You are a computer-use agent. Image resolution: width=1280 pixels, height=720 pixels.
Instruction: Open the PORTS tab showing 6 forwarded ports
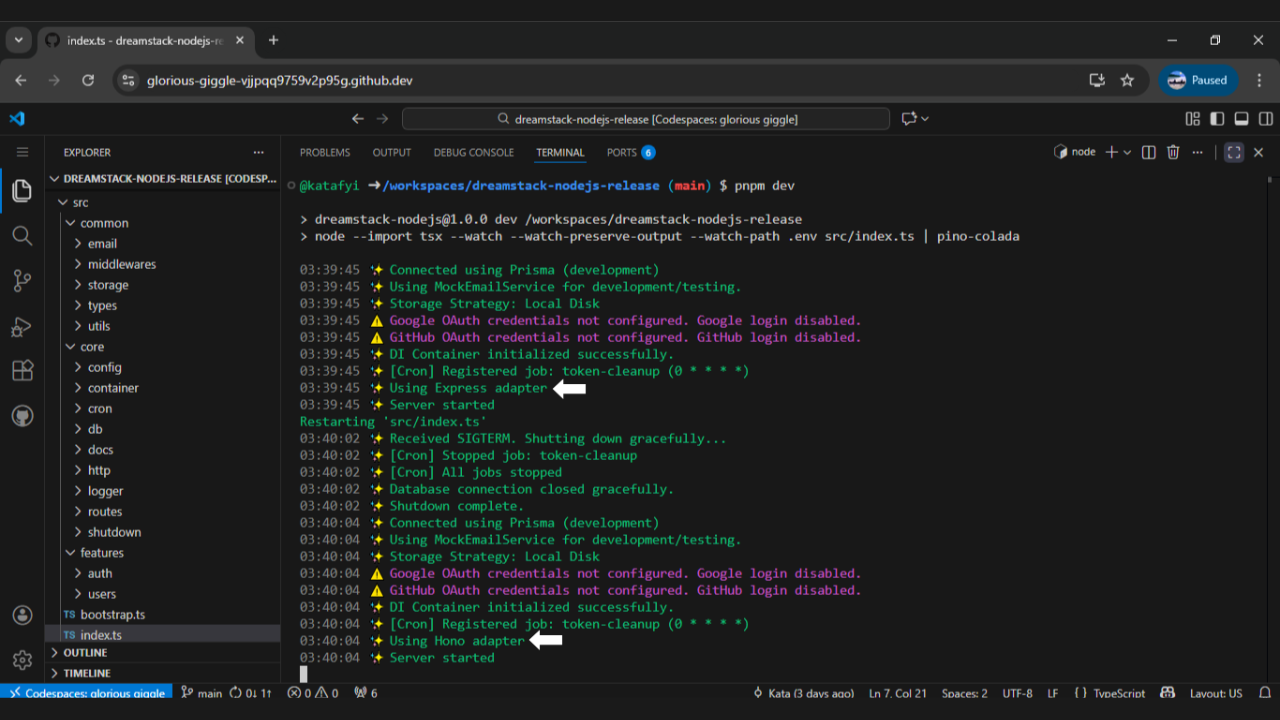630,152
